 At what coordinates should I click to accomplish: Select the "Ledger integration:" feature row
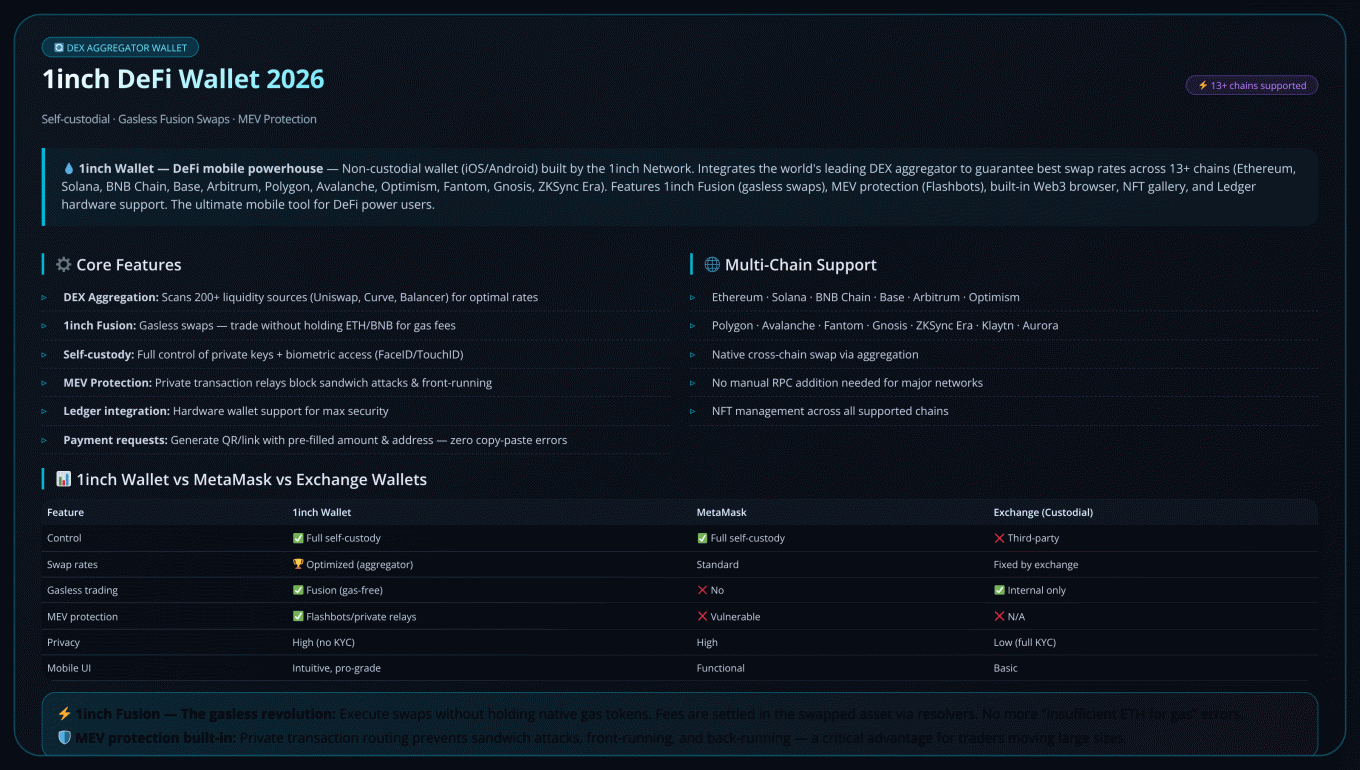(356, 411)
